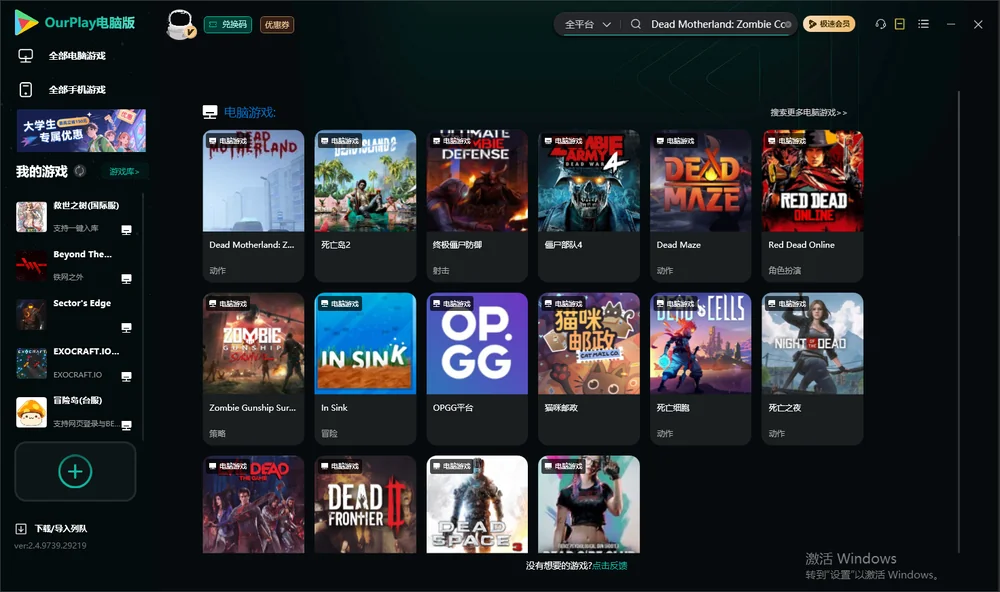
Task: Click the EXOCRAFT.IO game icon
Action: (31, 364)
